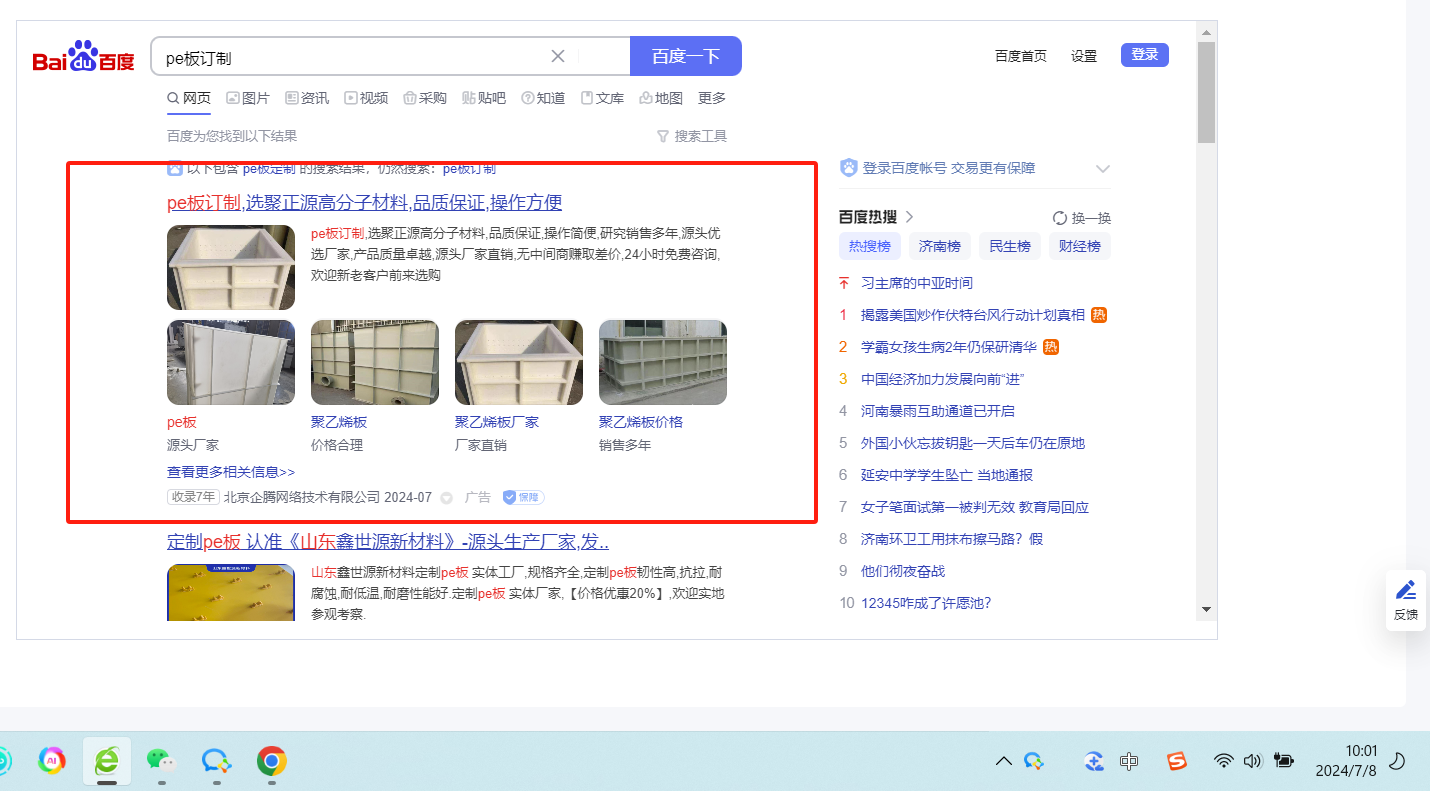The width and height of the screenshot is (1430, 791).
Task: Switch to the 采购 tab
Action: coord(425,98)
